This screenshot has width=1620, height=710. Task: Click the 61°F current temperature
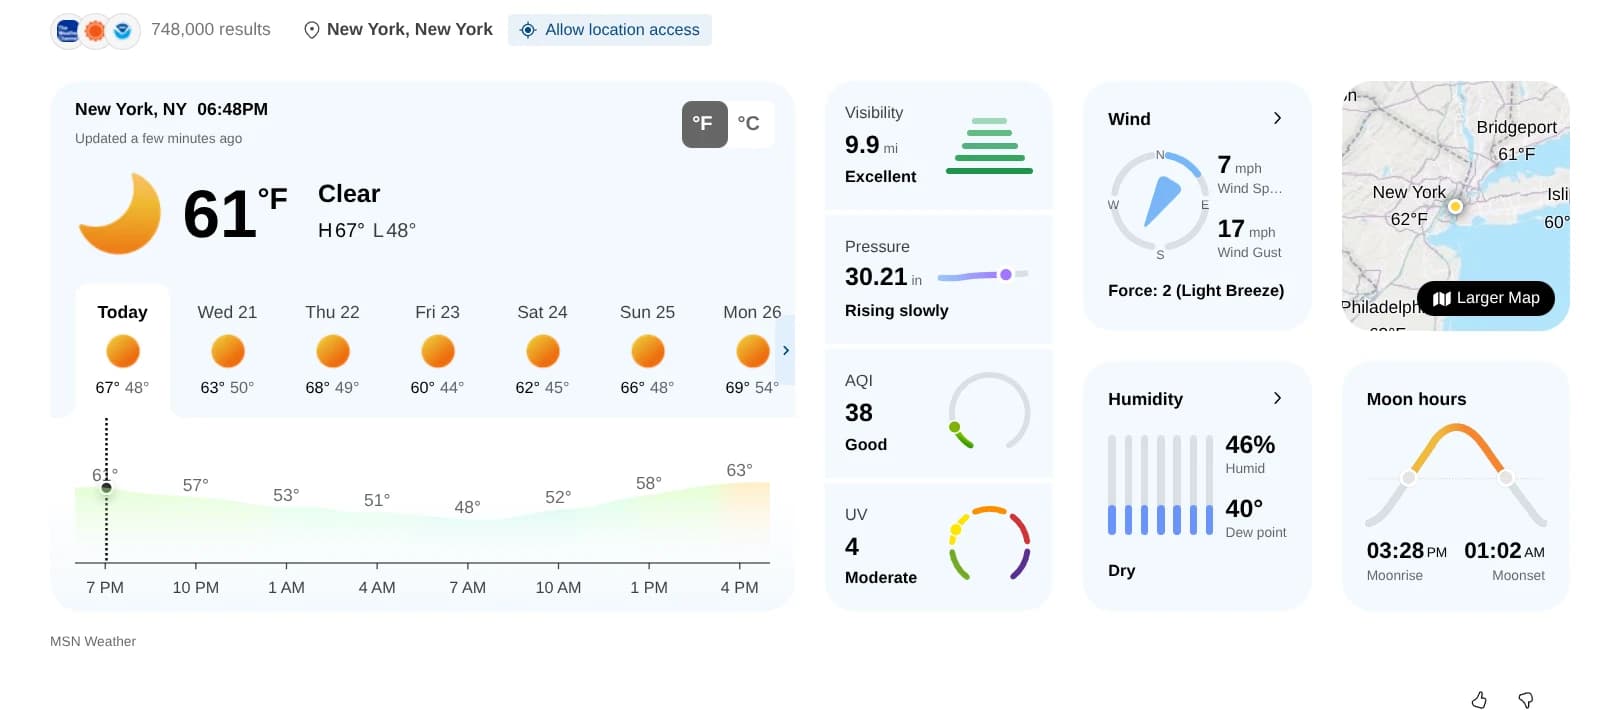pos(235,213)
